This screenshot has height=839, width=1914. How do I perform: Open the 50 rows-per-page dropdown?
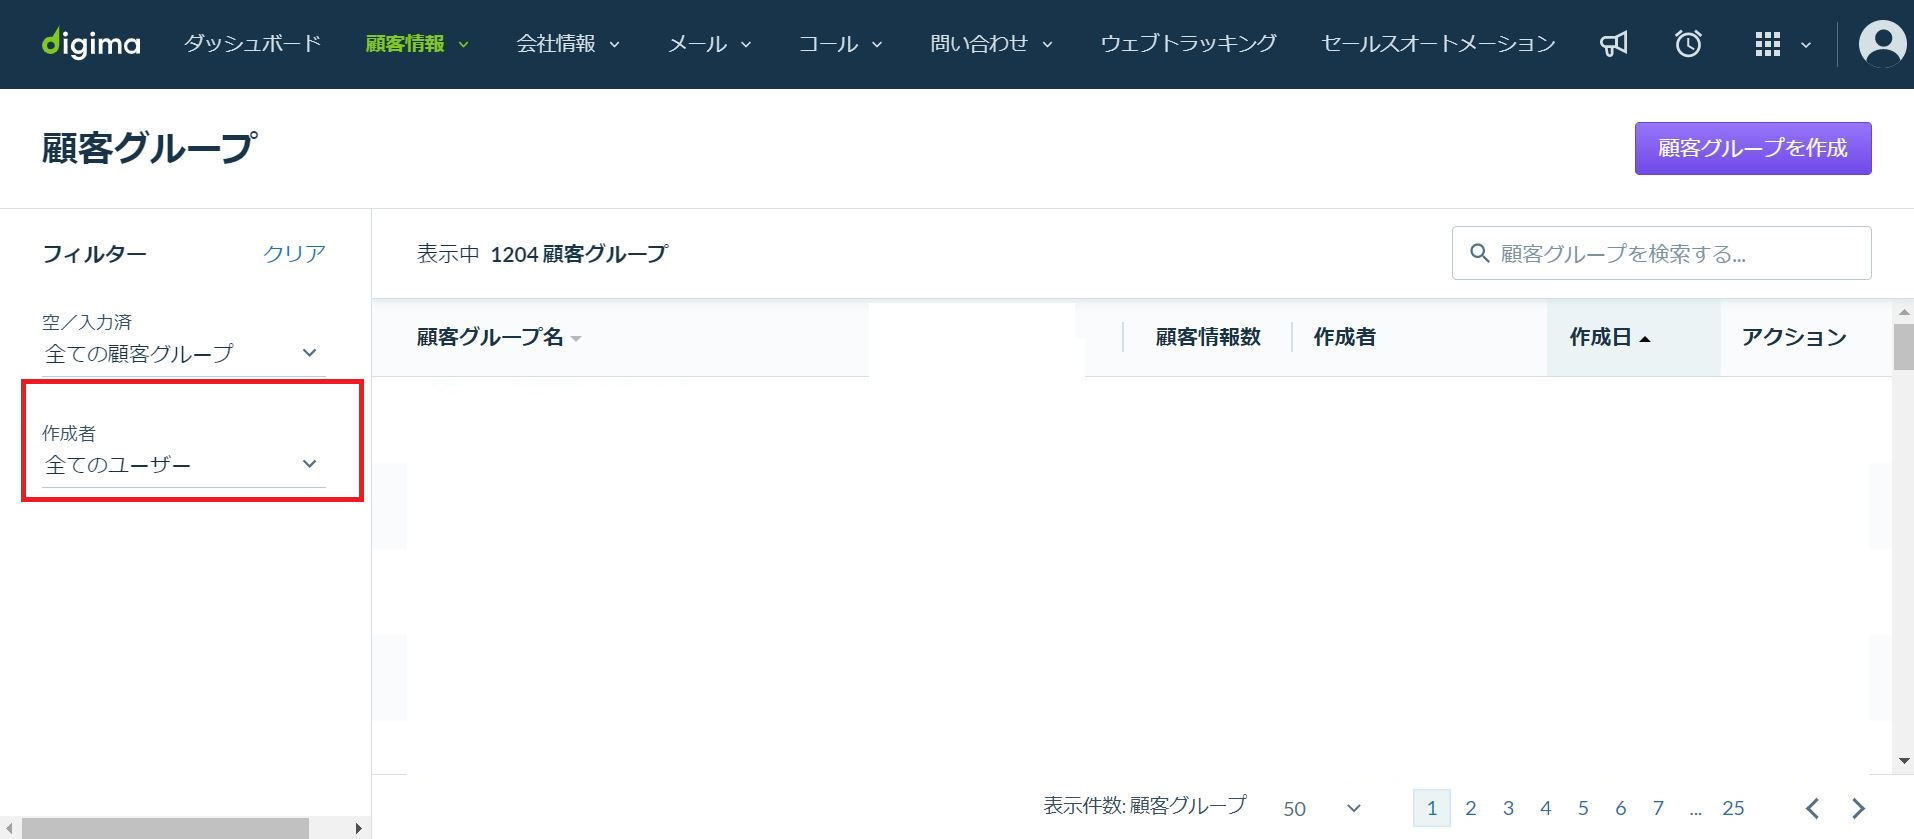(1322, 808)
